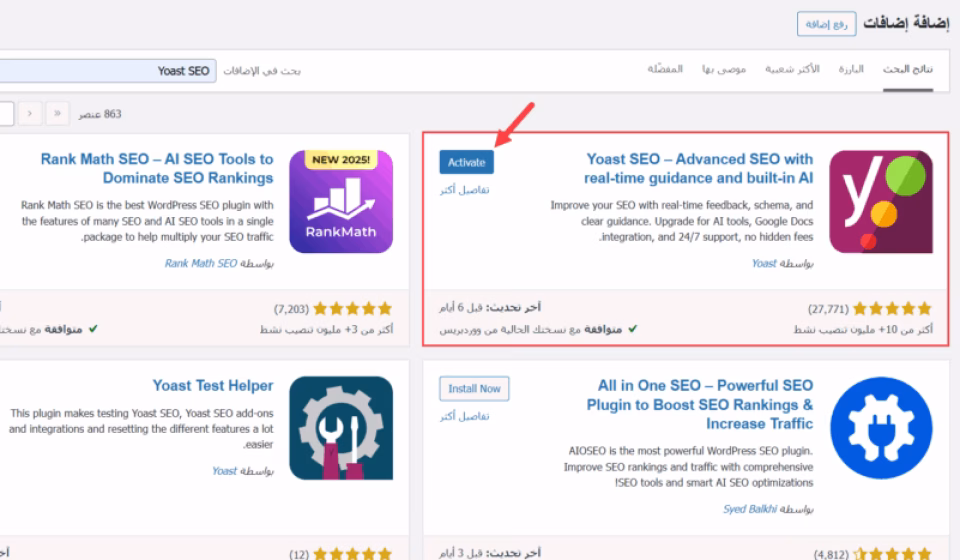Click the Syed Balkhi author link
The image size is (960, 560).
tap(748, 509)
